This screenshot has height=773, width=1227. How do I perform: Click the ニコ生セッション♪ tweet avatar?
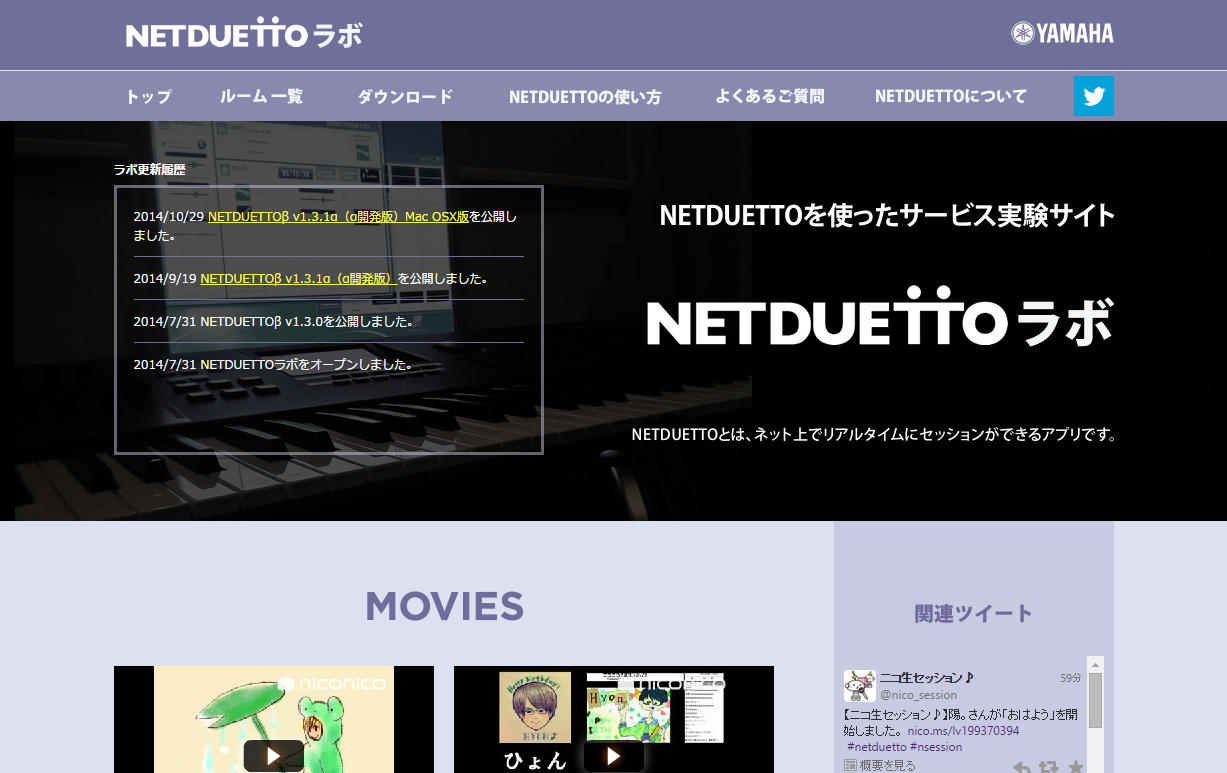click(860, 685)
